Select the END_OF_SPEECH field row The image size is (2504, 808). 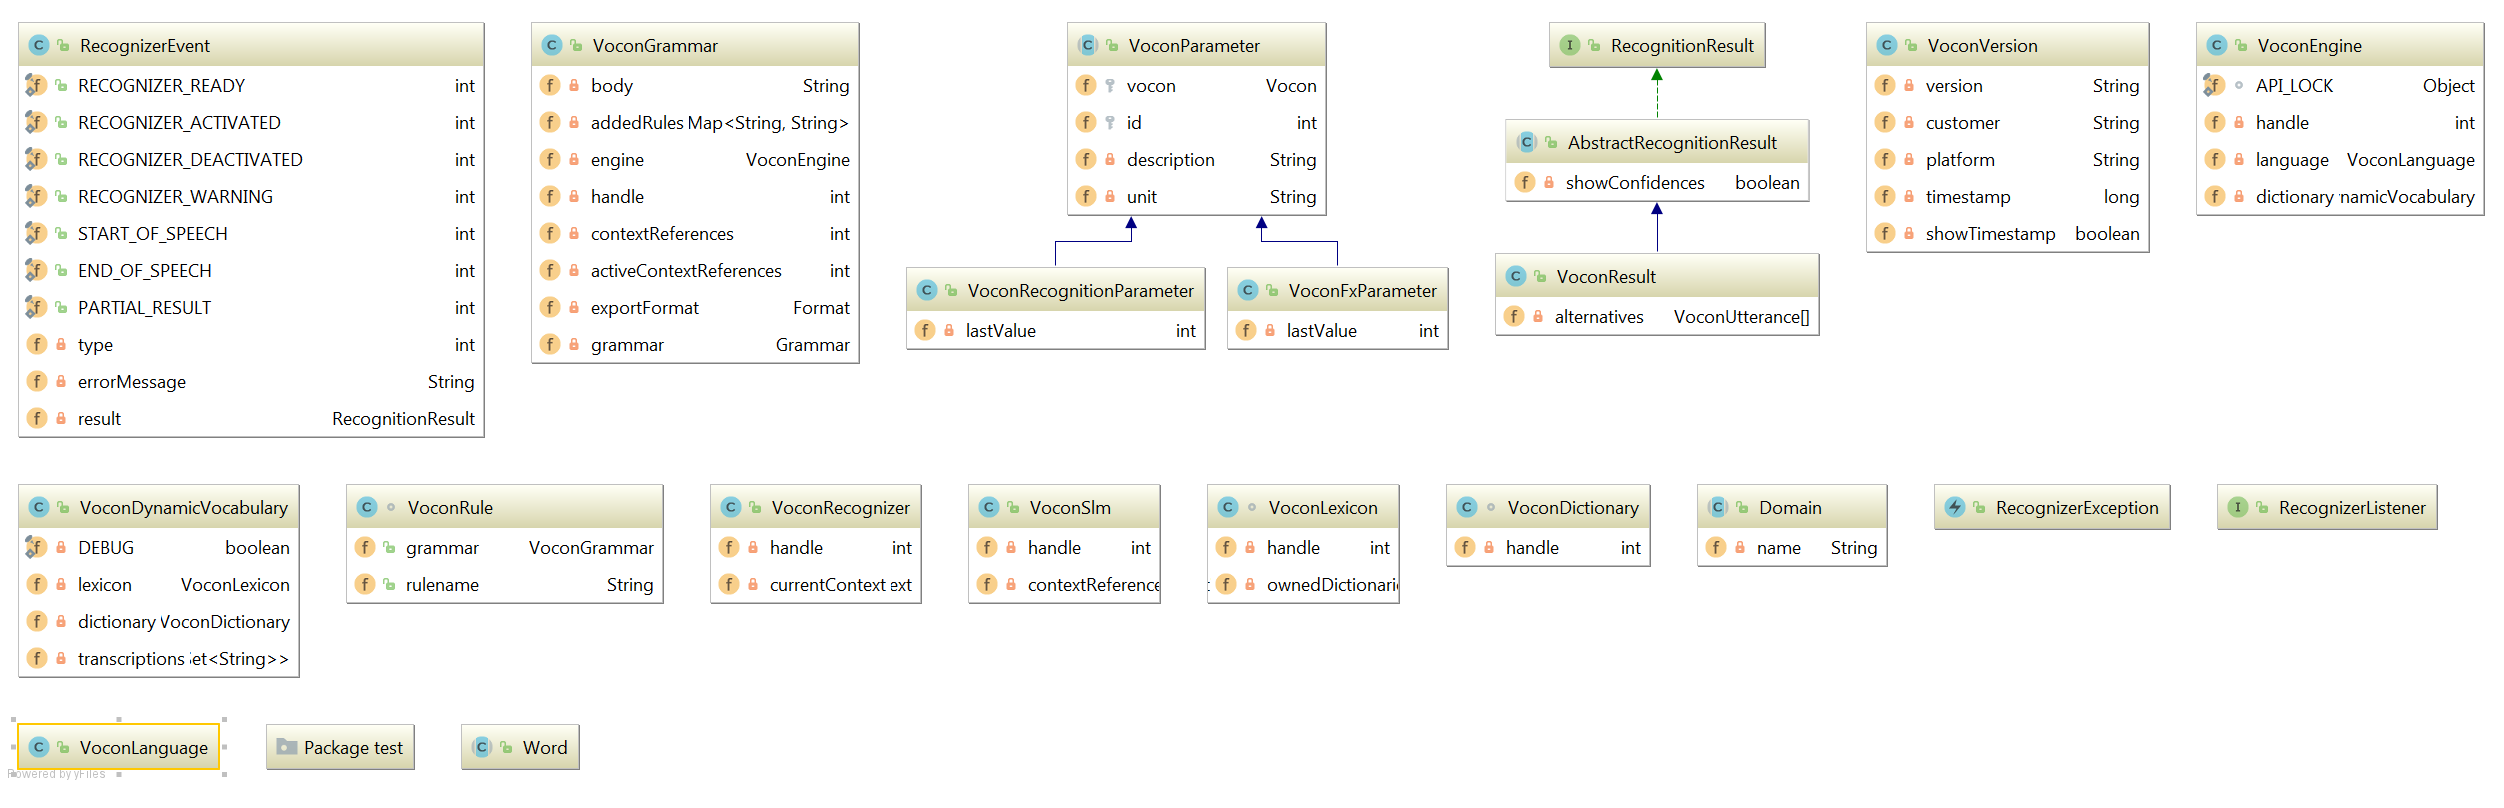(x=251, y=271)
